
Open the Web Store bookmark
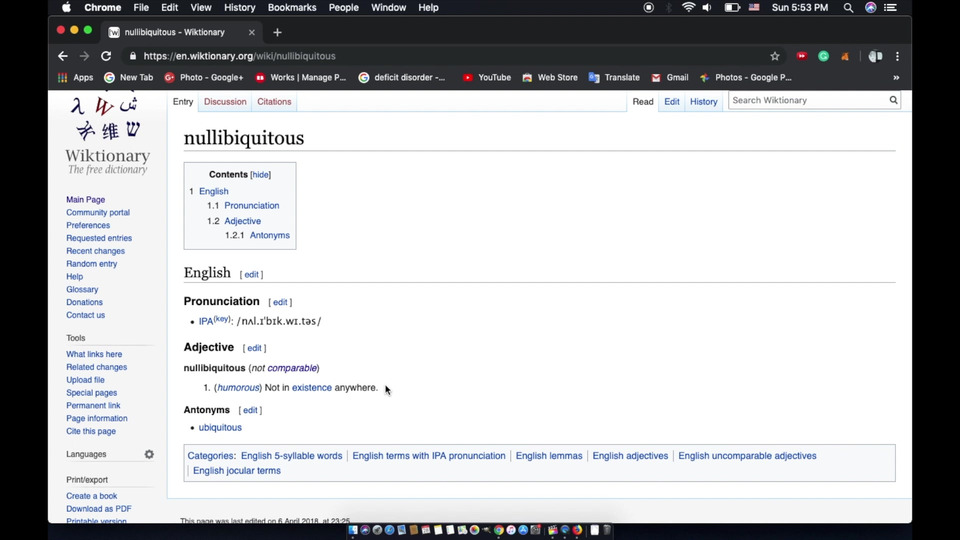pyautogui.click(x=550, y=77)
